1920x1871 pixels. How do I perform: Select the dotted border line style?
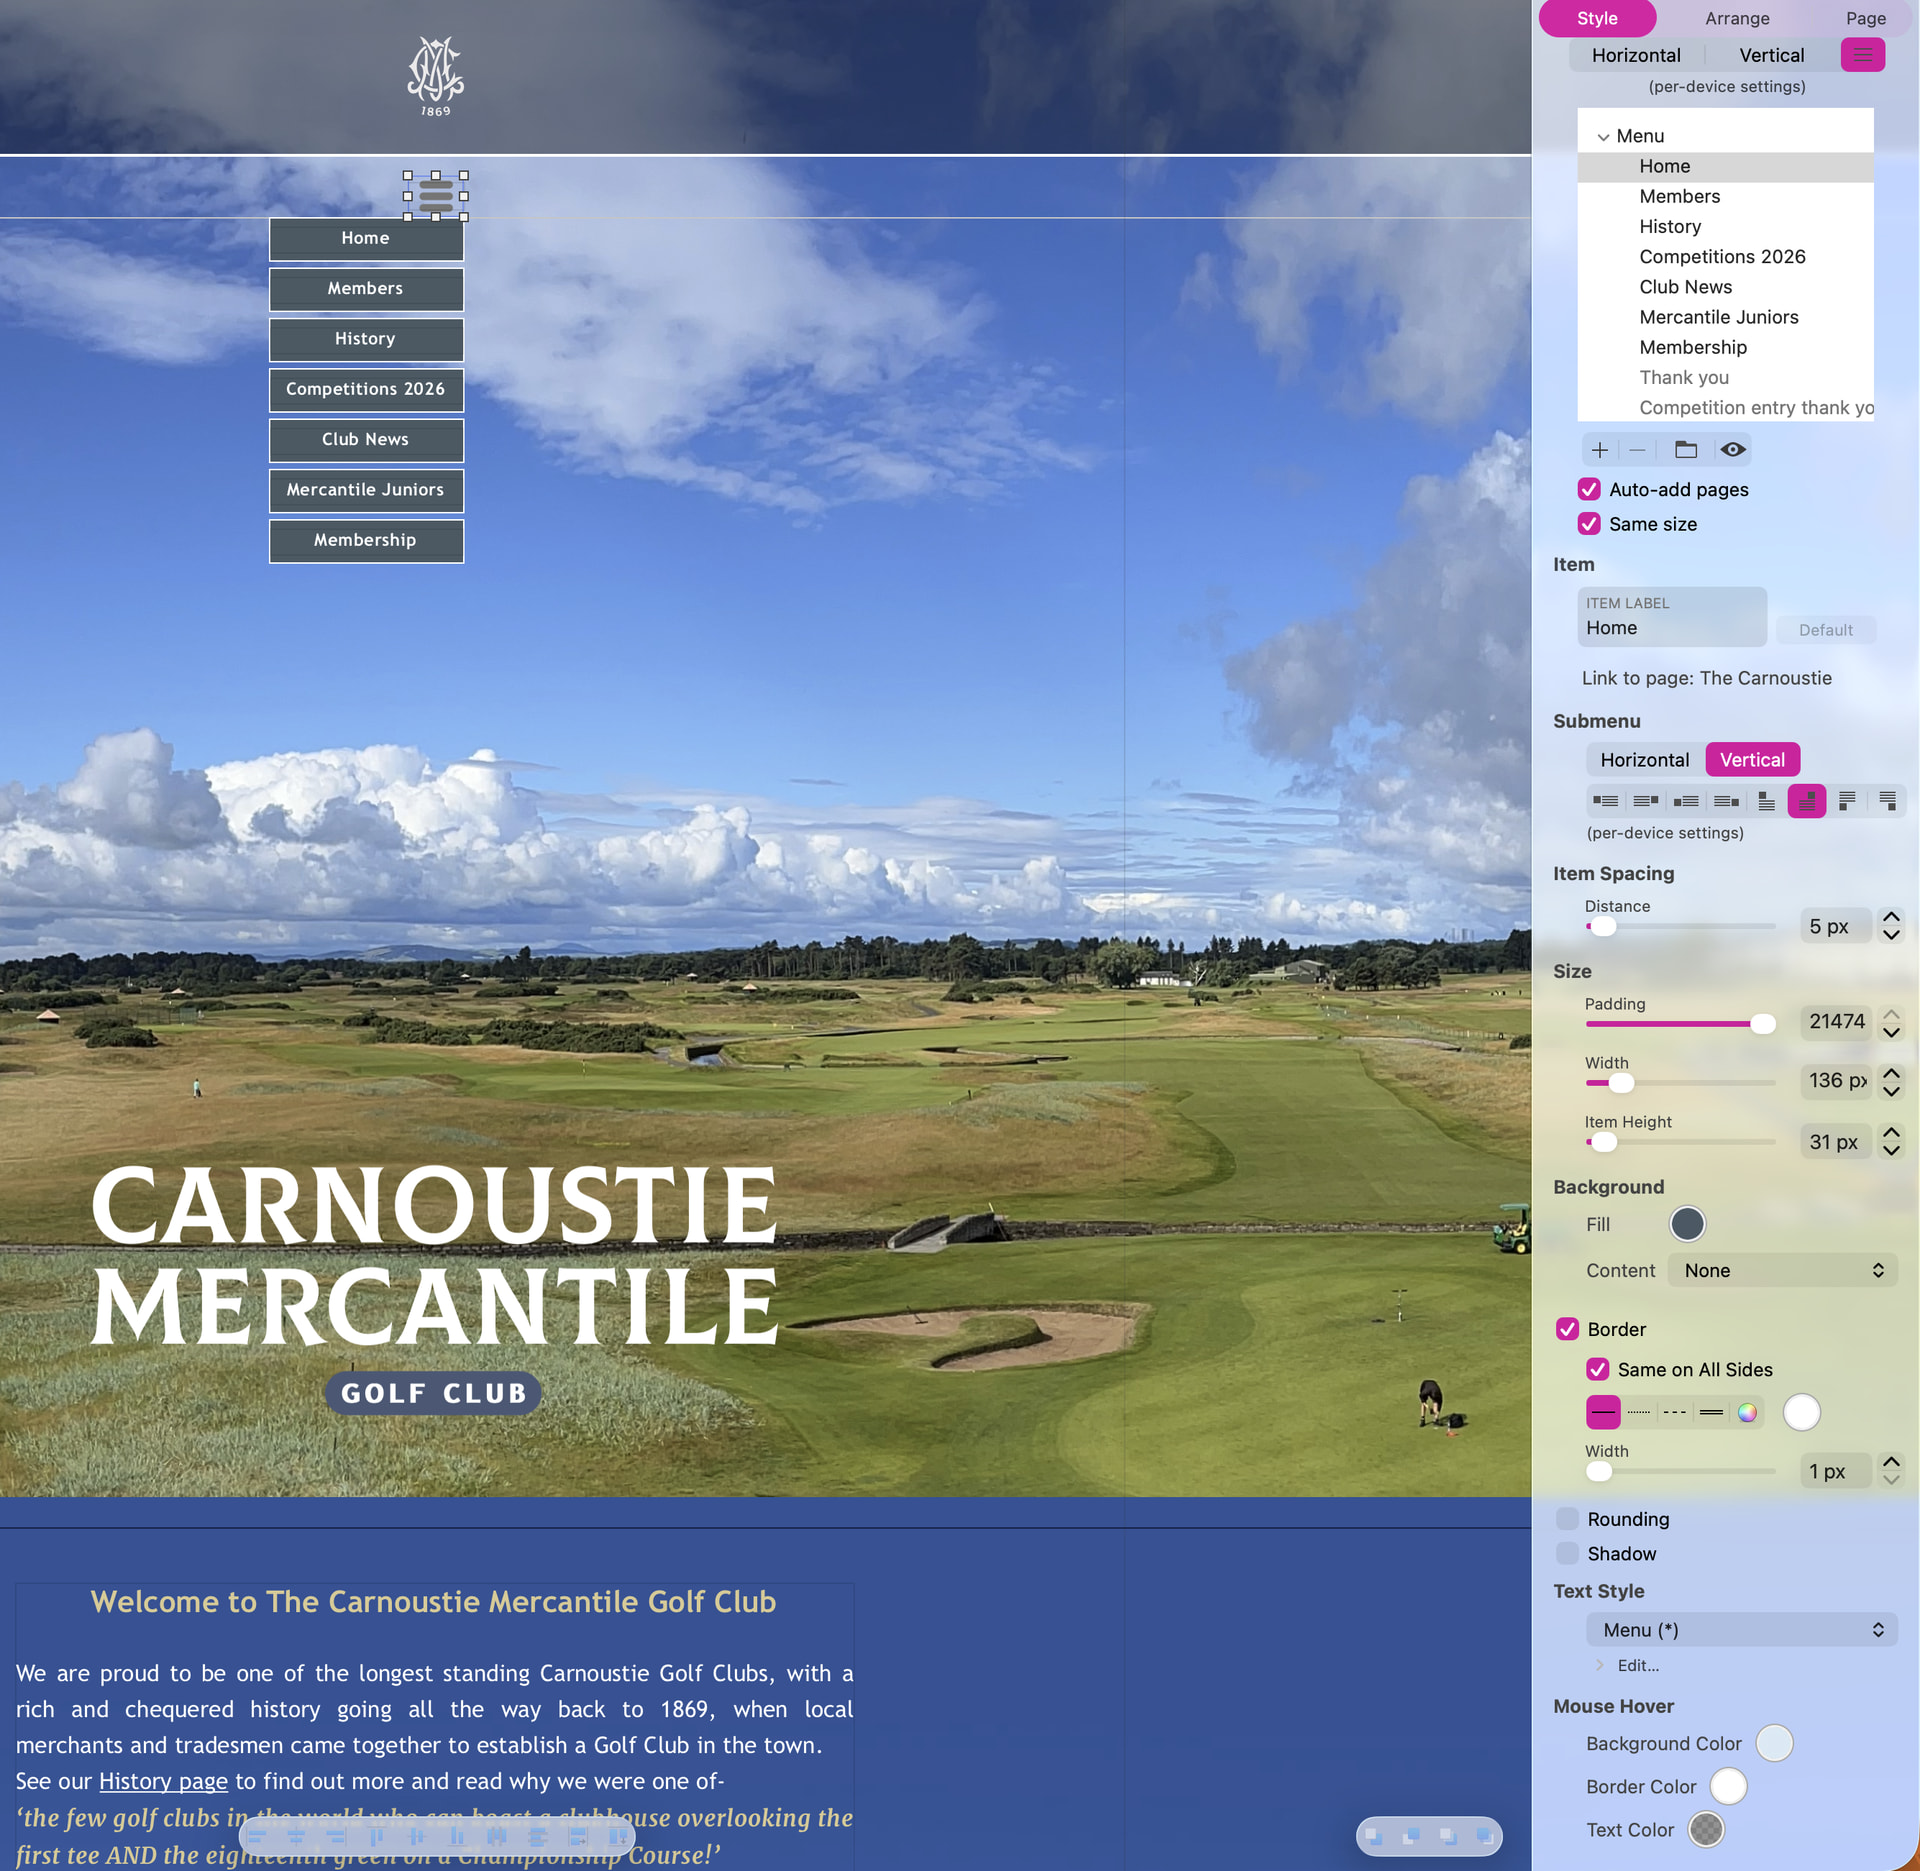(x=1639, y=1413)
